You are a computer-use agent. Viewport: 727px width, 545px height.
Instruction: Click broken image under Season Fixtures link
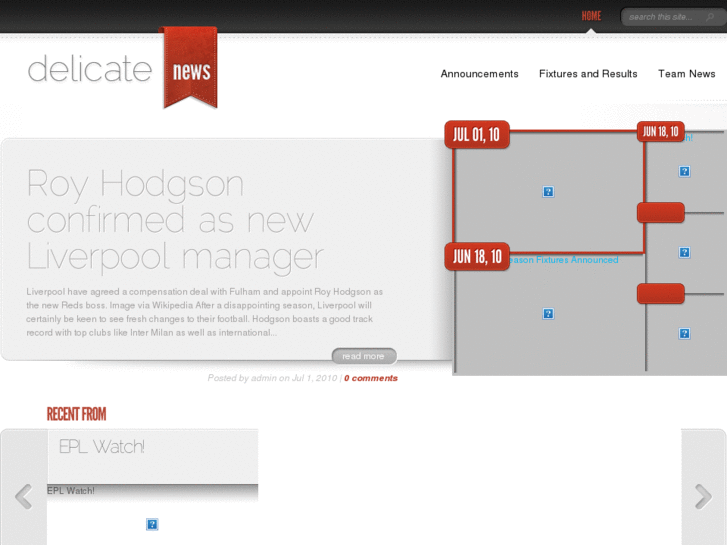tap(548, 314)
